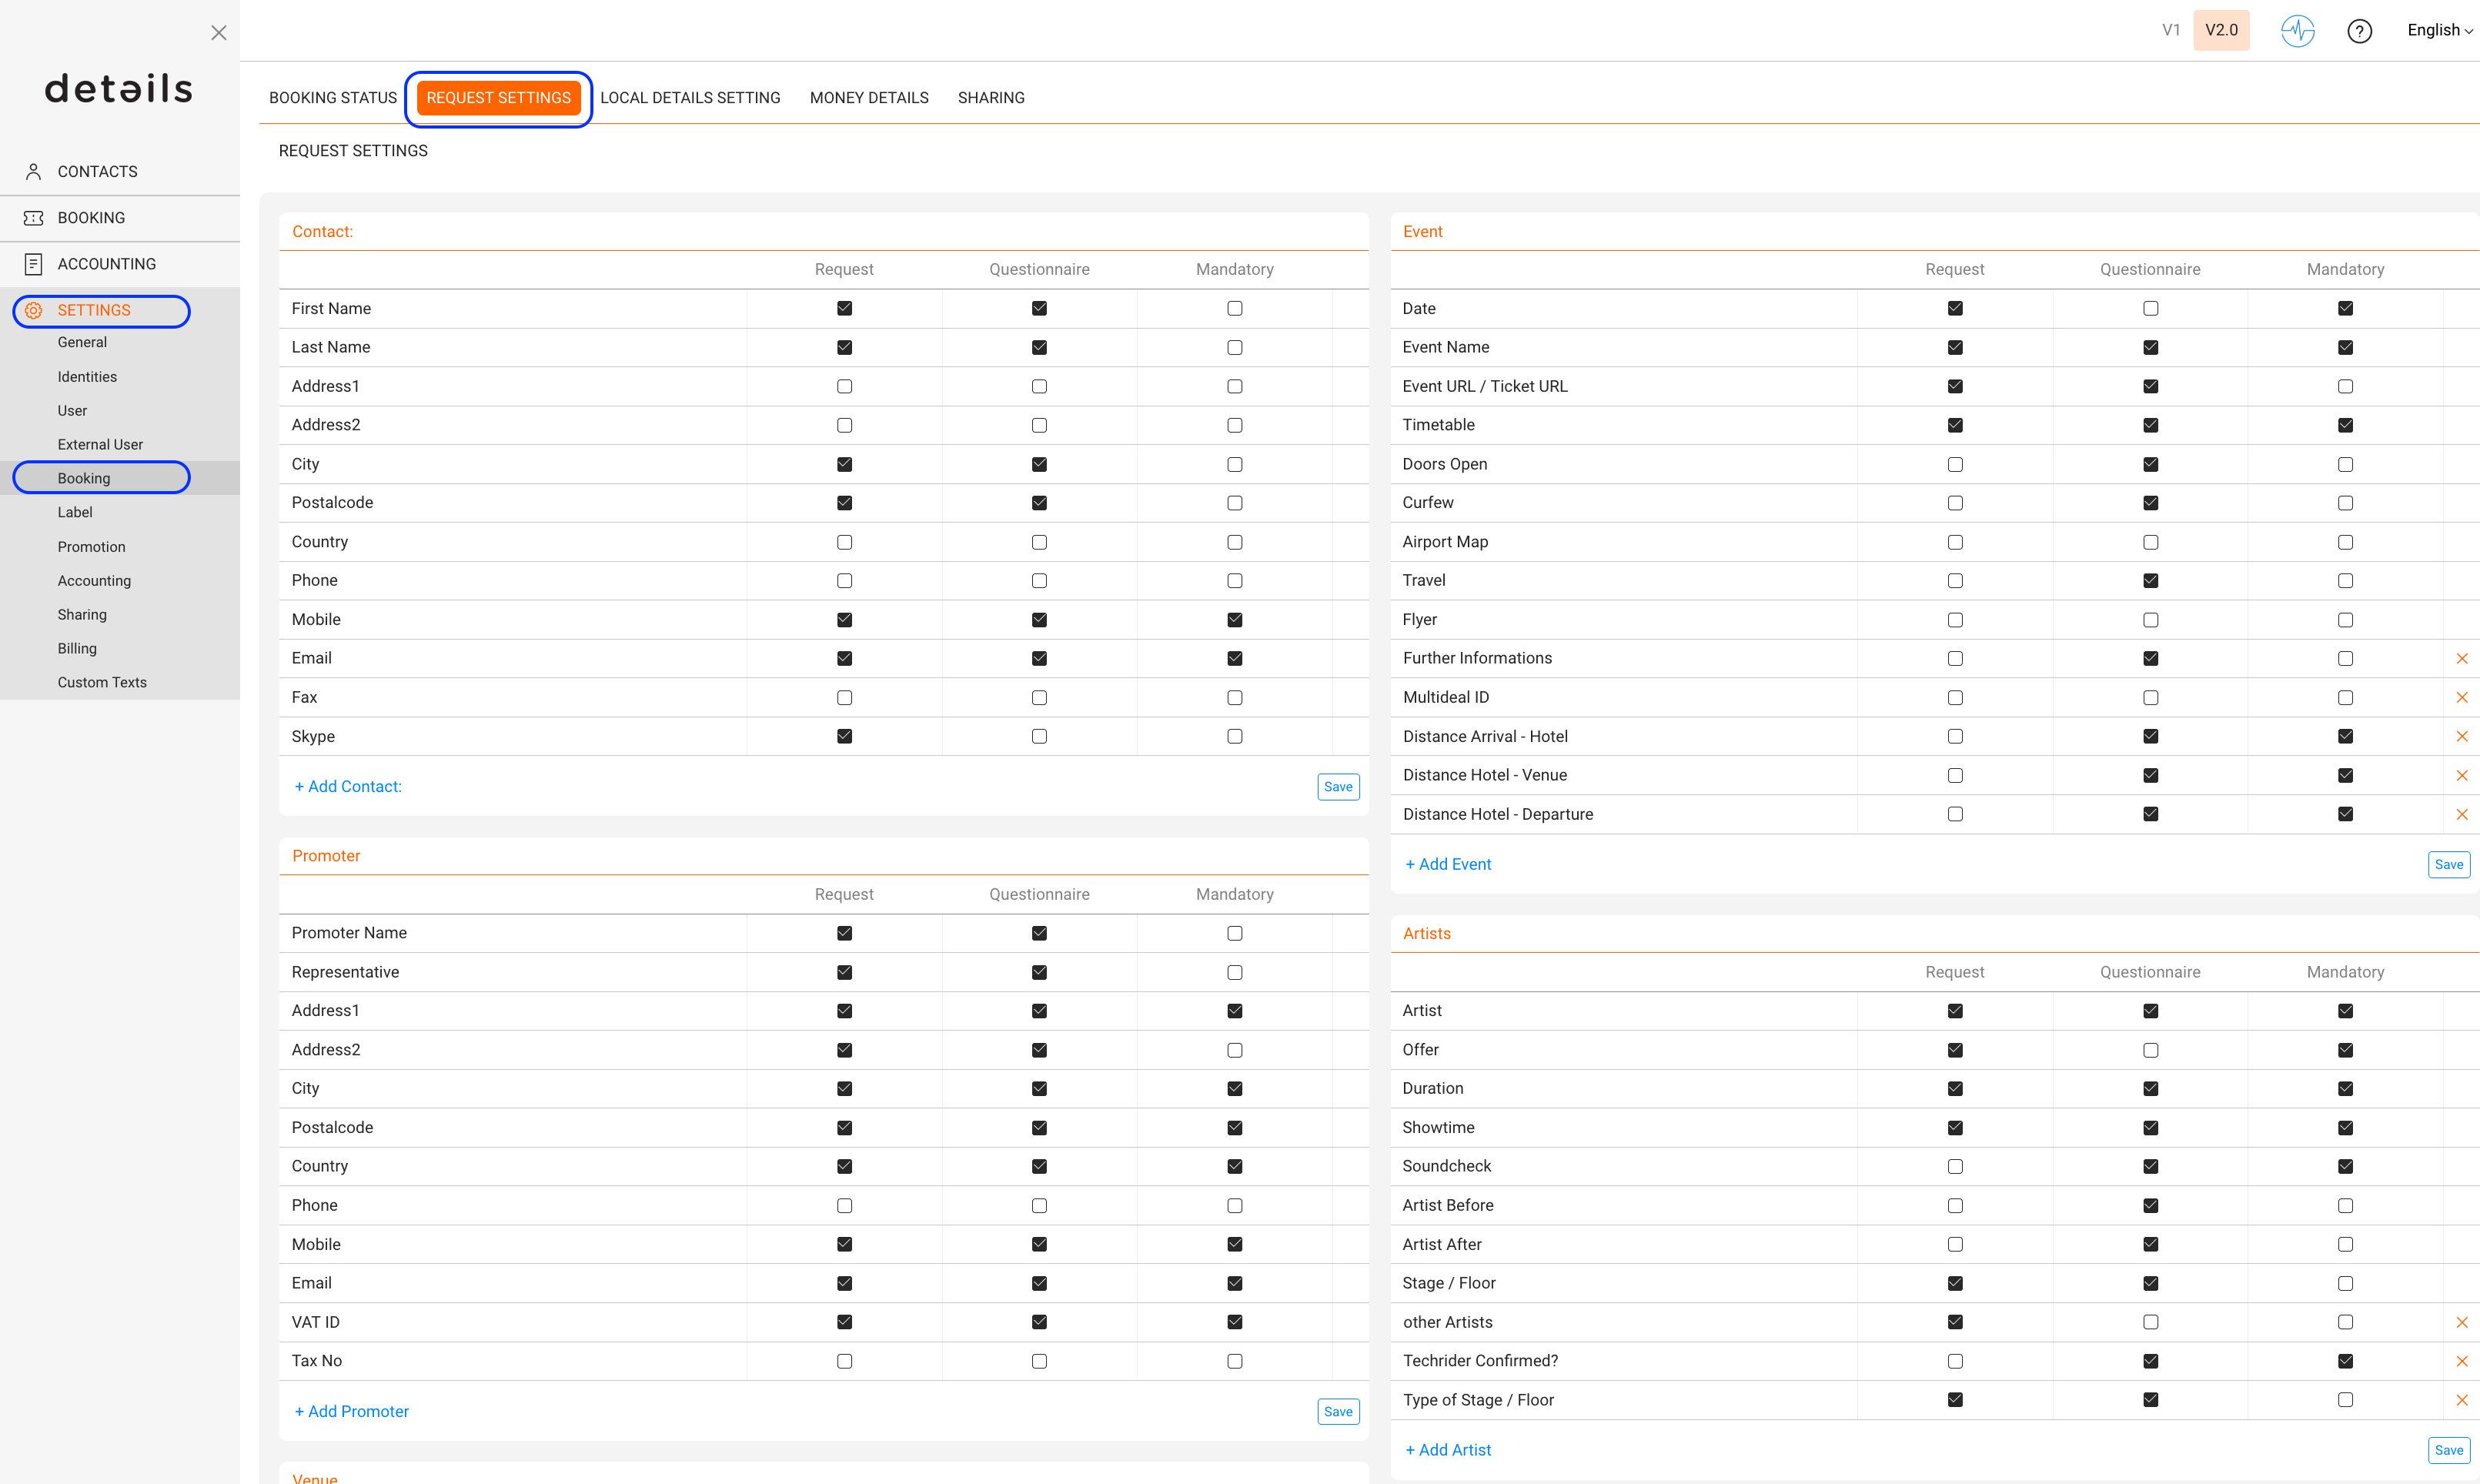
Task: Check Request for promoter Tax No
Action: click(844, 1361)
